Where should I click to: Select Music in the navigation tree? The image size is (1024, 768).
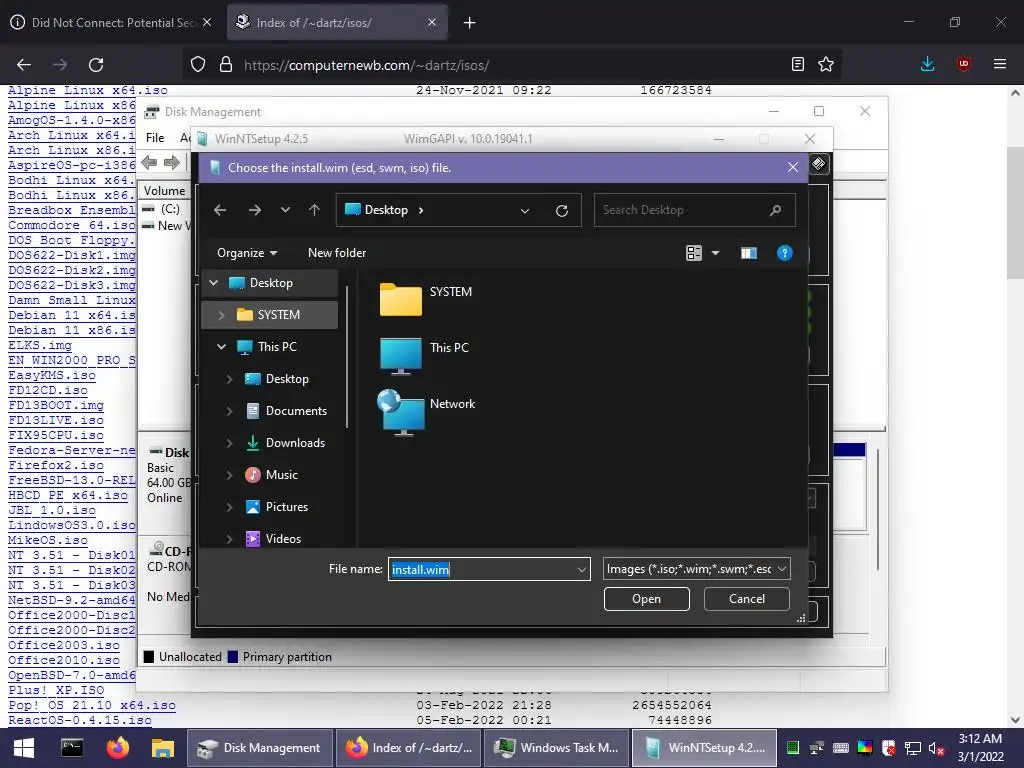coord(281,475)
